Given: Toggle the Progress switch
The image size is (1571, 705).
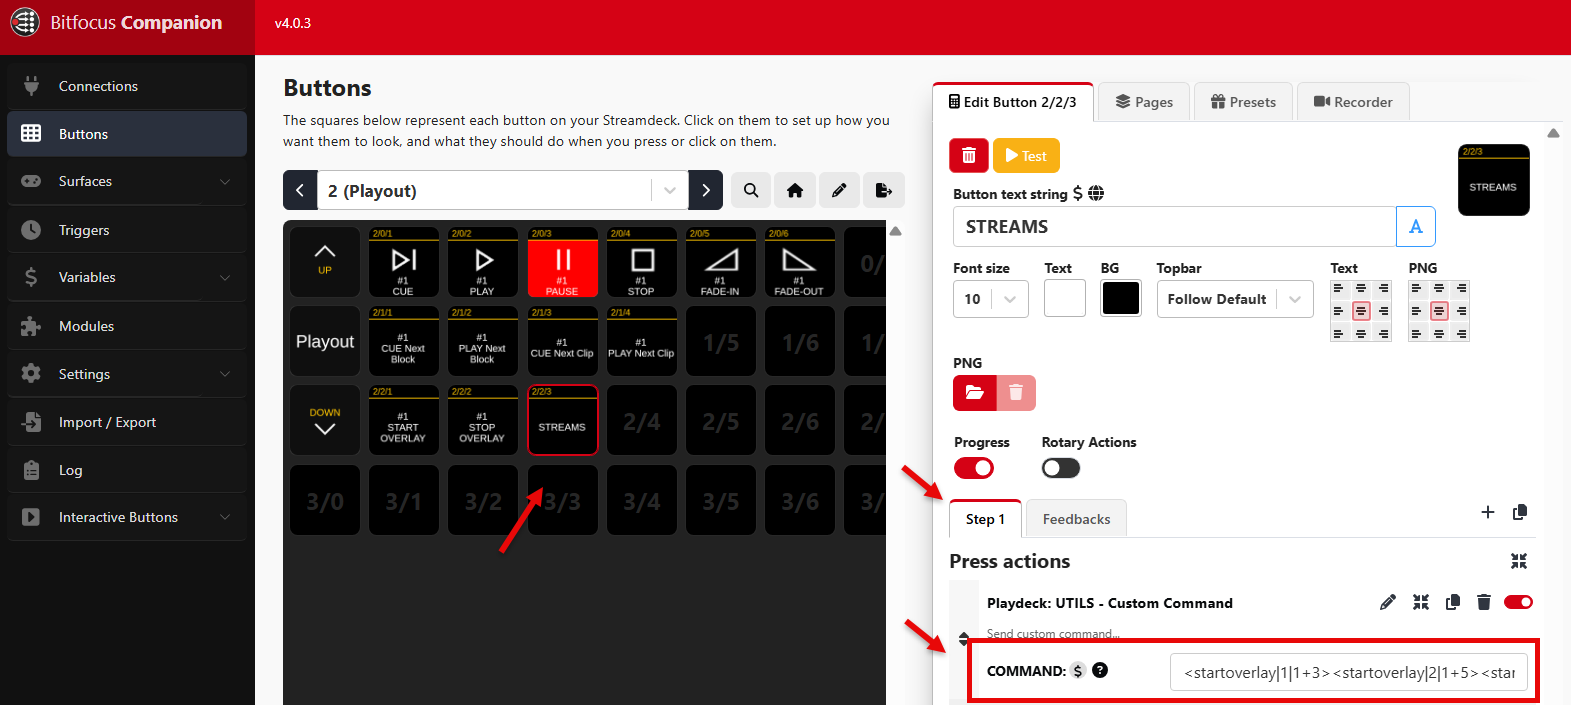Looking at the screenshot, I should coord(974,468).
